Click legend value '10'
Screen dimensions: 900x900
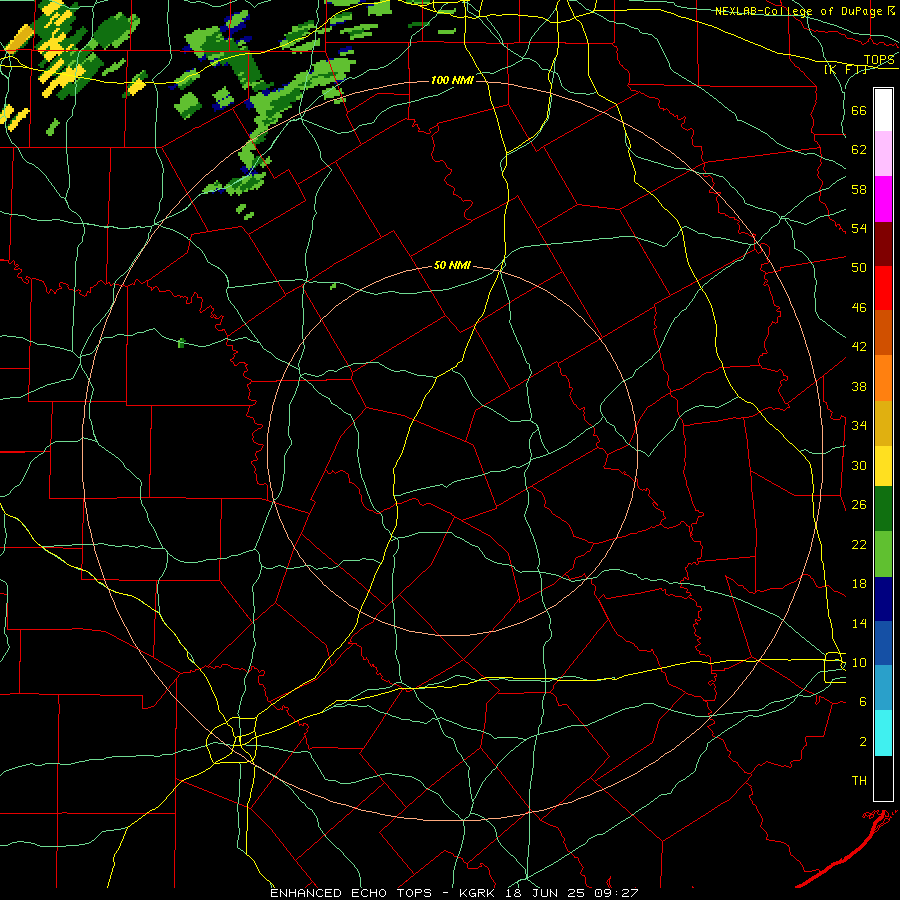pyautogui.click(x=859, y=663)
